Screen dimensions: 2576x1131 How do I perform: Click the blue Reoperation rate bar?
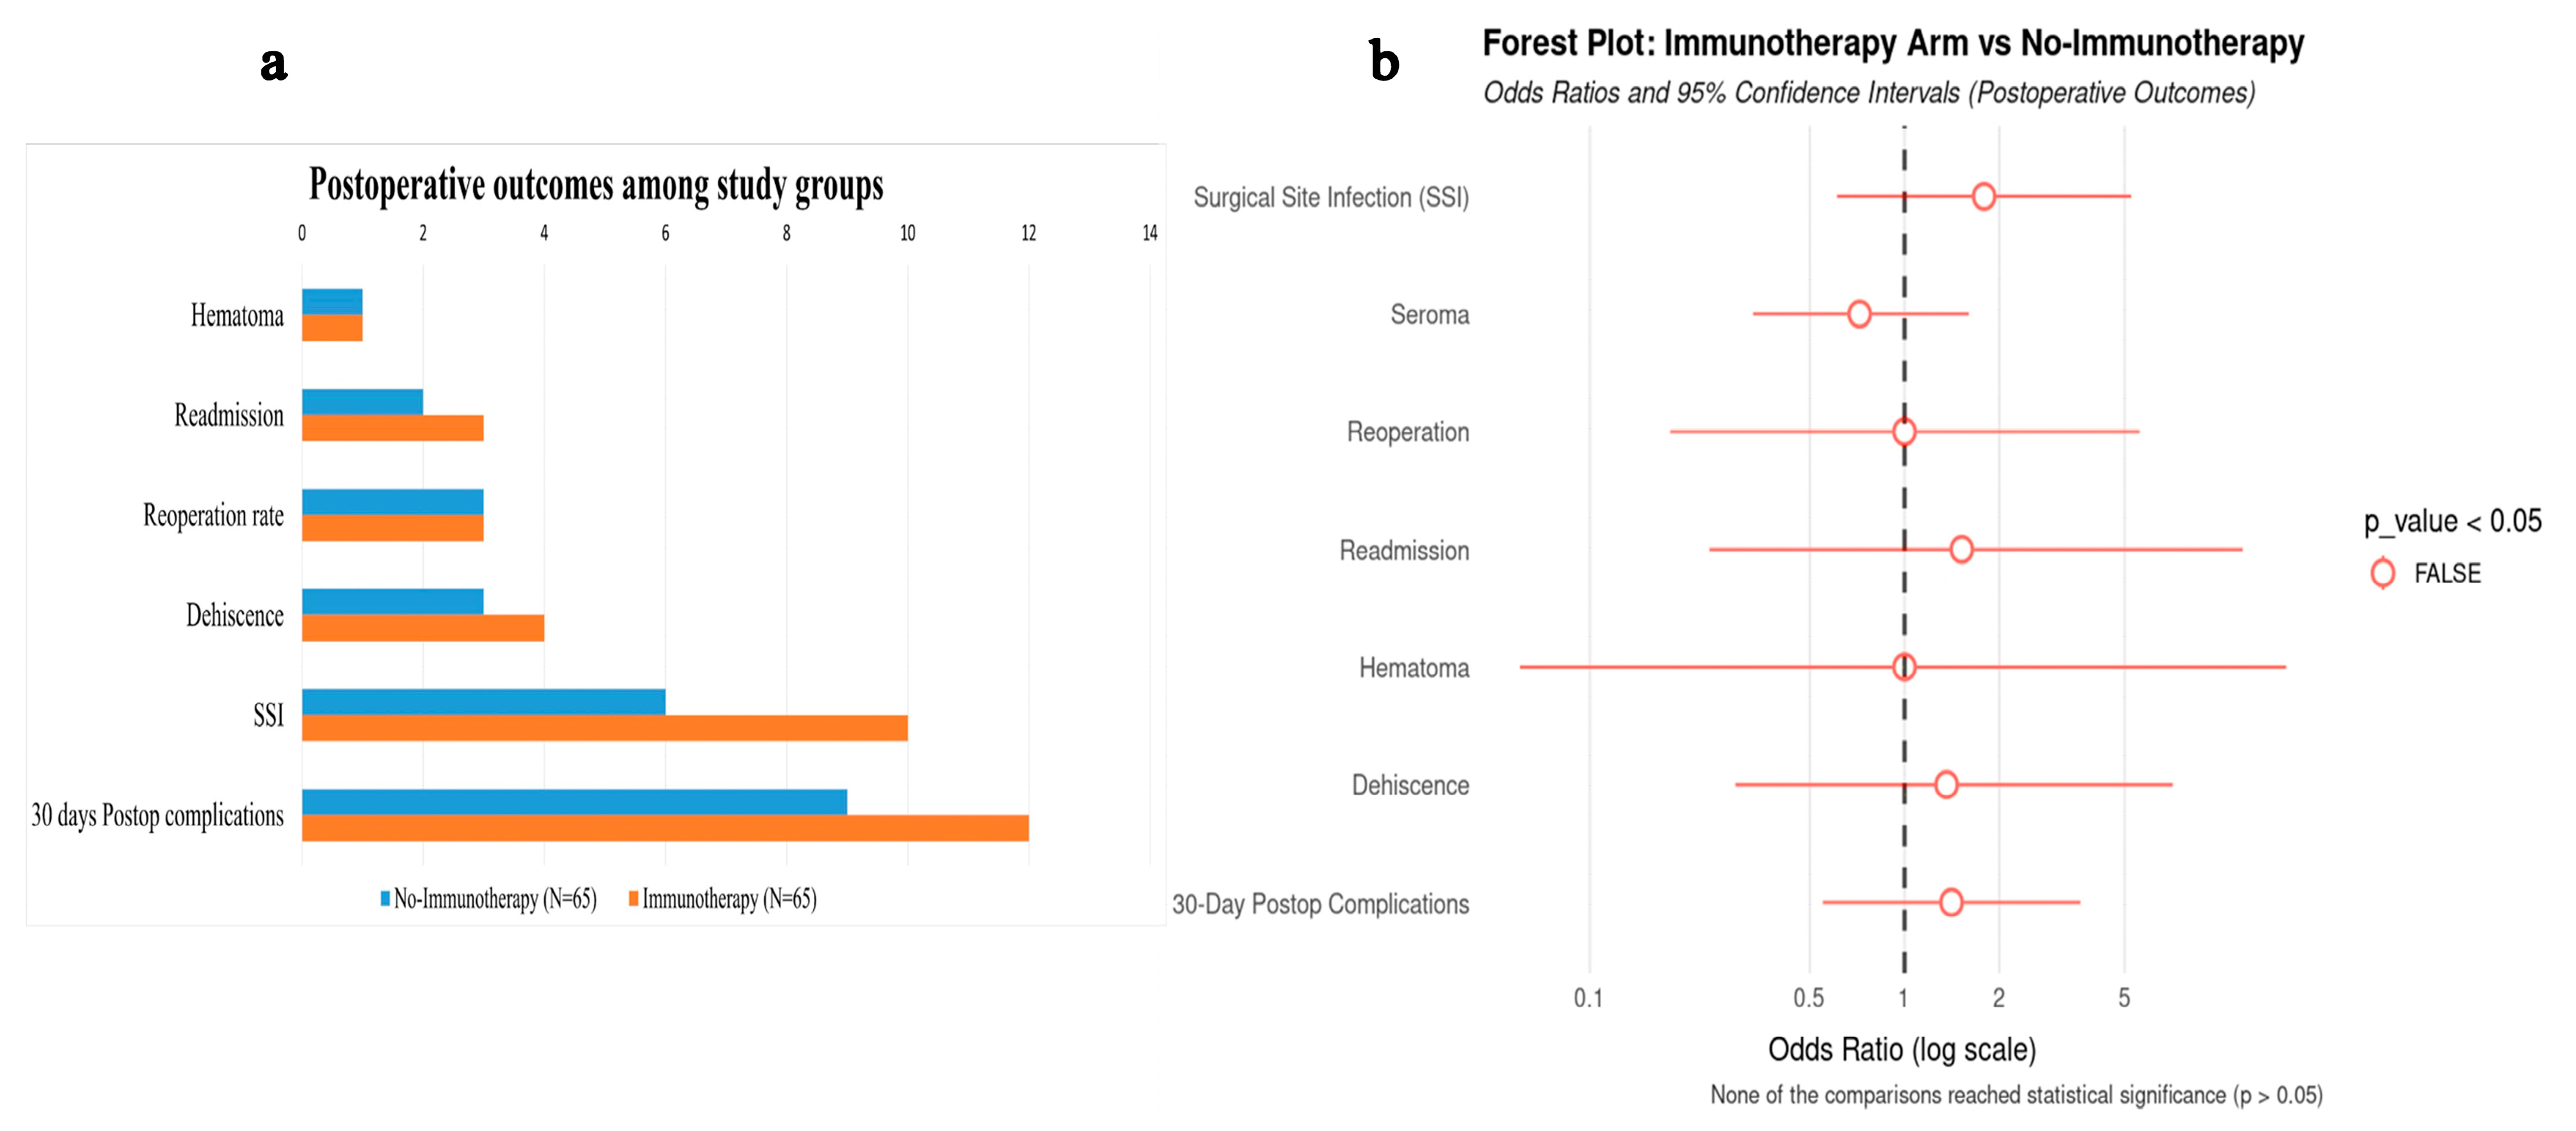[392, 502]
